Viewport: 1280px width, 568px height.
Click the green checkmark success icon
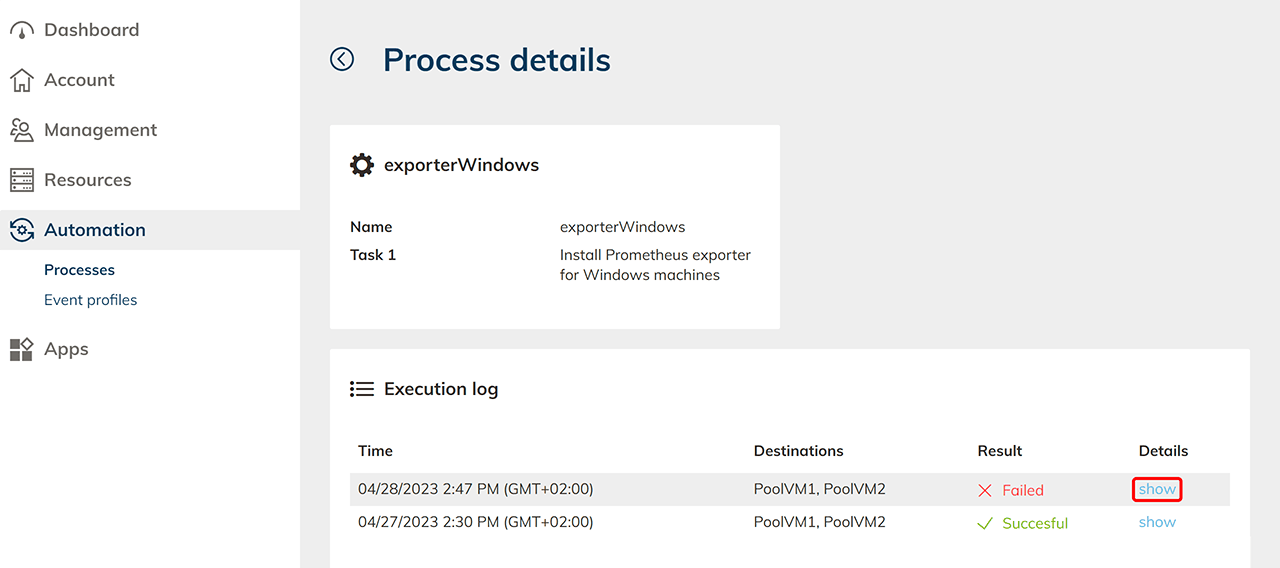pos(985,523)
